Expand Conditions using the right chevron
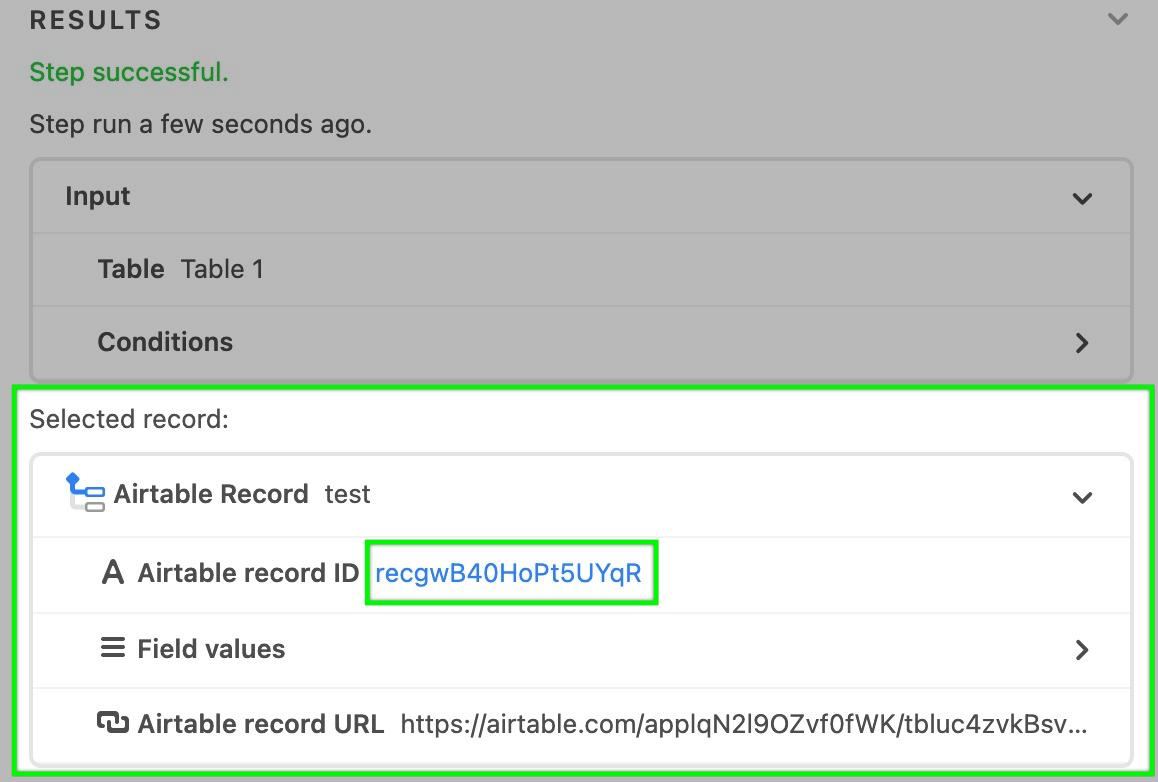Image resolution: width=1158 pixels, height=782 pixels. pos(1082,343)
